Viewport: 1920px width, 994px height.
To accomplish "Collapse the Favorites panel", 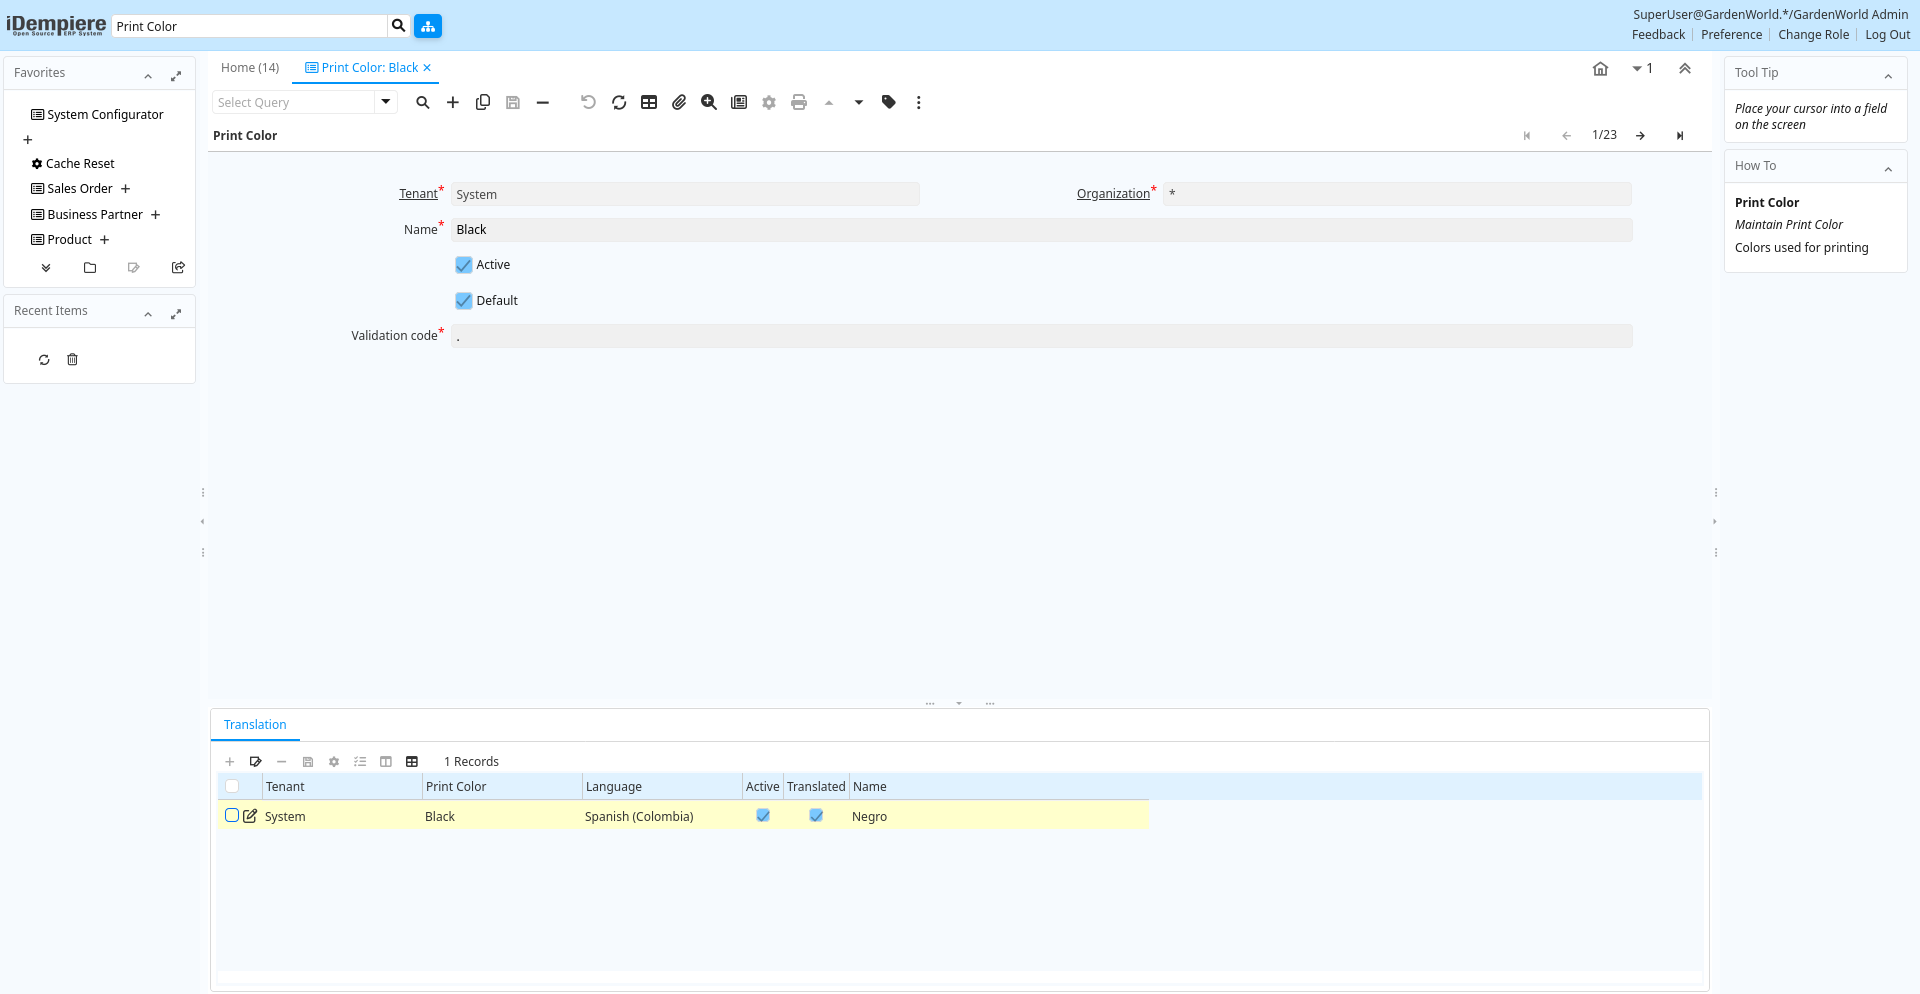I will [148, 76].
